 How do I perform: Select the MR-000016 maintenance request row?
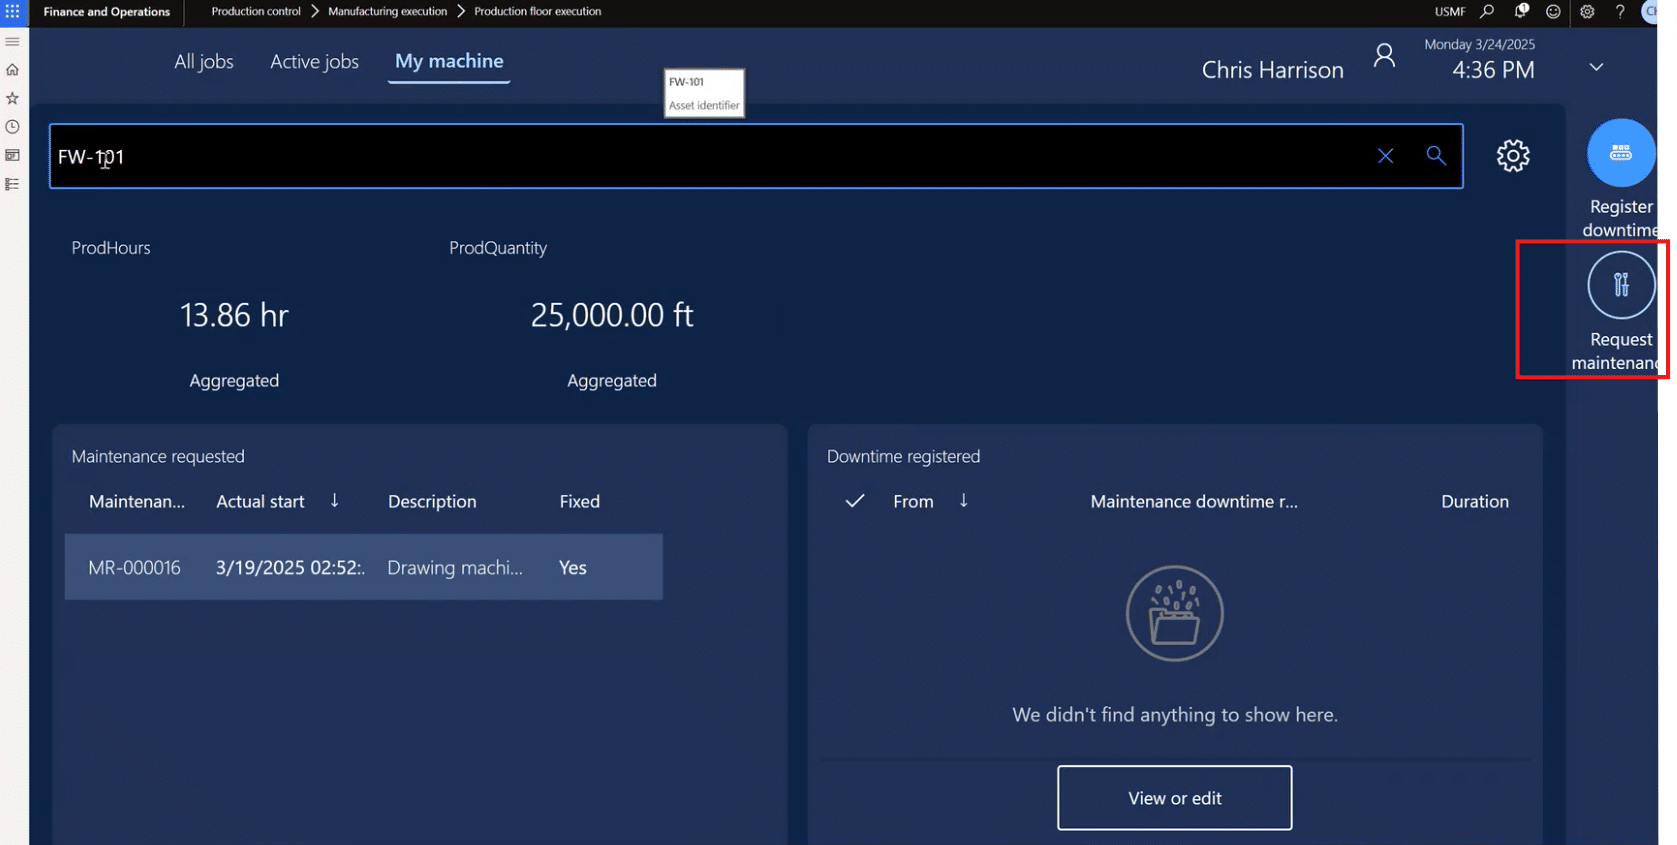pyautogui.click(x=363, y=567)
